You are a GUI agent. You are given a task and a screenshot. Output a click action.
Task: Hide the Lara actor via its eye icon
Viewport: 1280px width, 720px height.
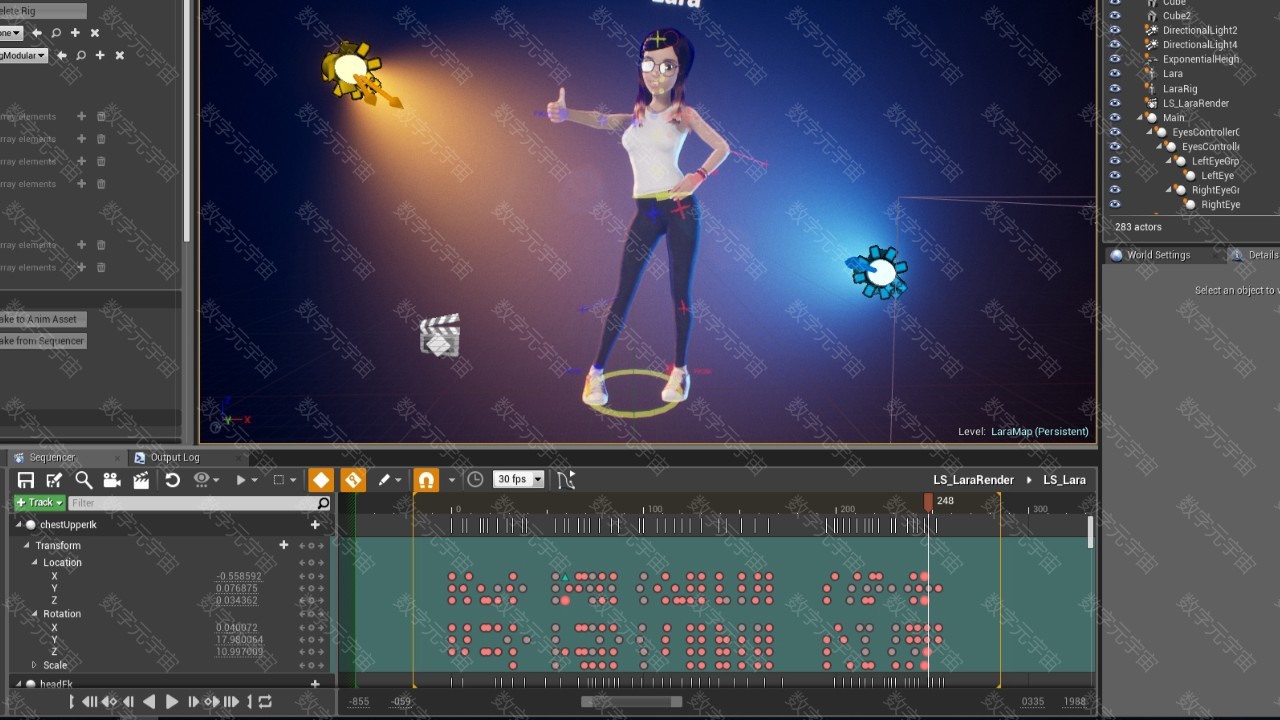[x=1115, y=74]
